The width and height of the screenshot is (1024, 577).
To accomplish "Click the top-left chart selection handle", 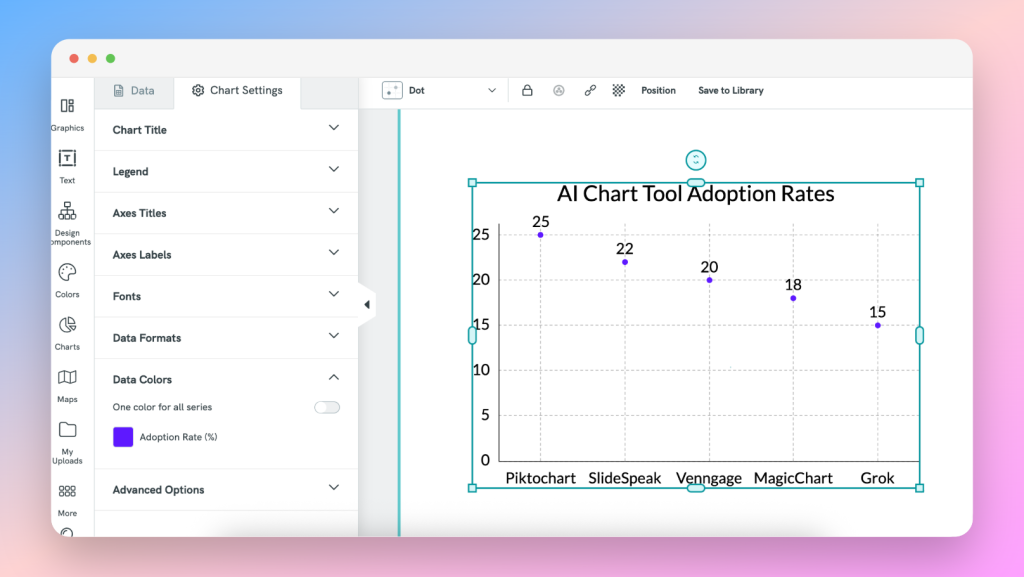I will 472,183.
